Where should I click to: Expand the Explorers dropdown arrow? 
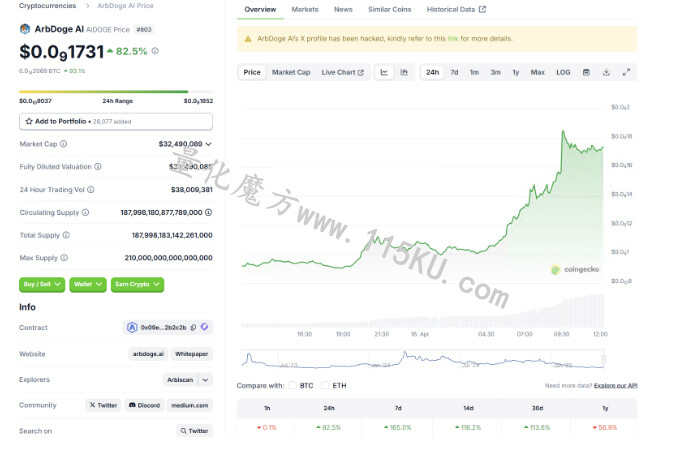point(205,380)
